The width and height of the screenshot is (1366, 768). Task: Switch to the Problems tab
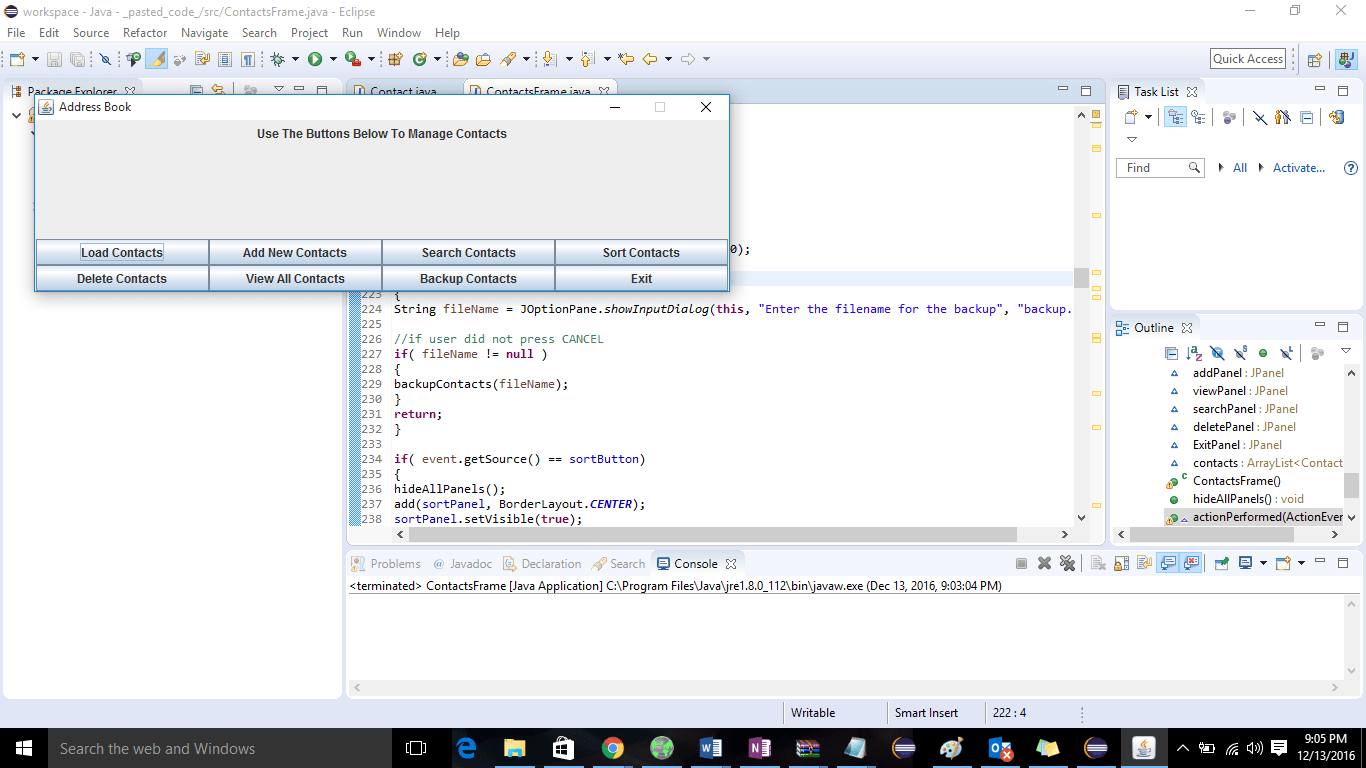(x=387, y=564)
